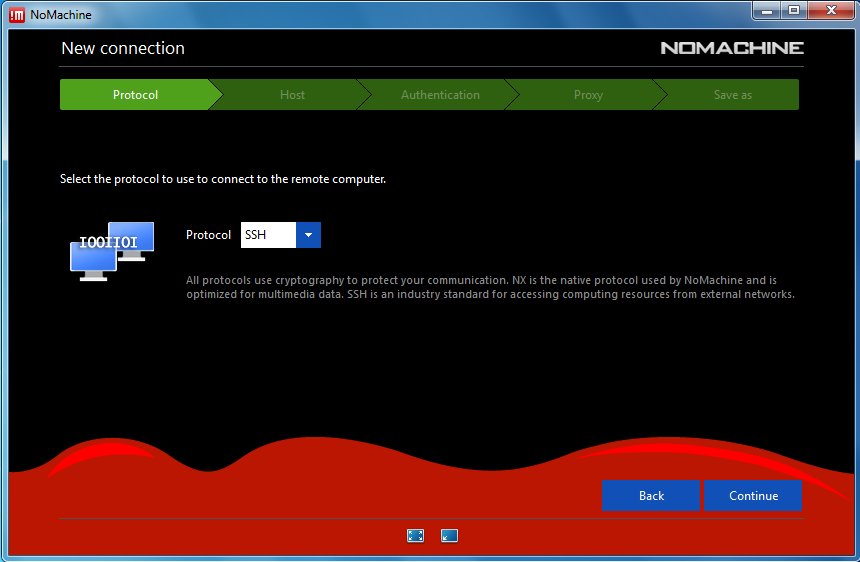860x562 pixels.
Task: Click the select-protocol instruction text
Action: [223, 179]
